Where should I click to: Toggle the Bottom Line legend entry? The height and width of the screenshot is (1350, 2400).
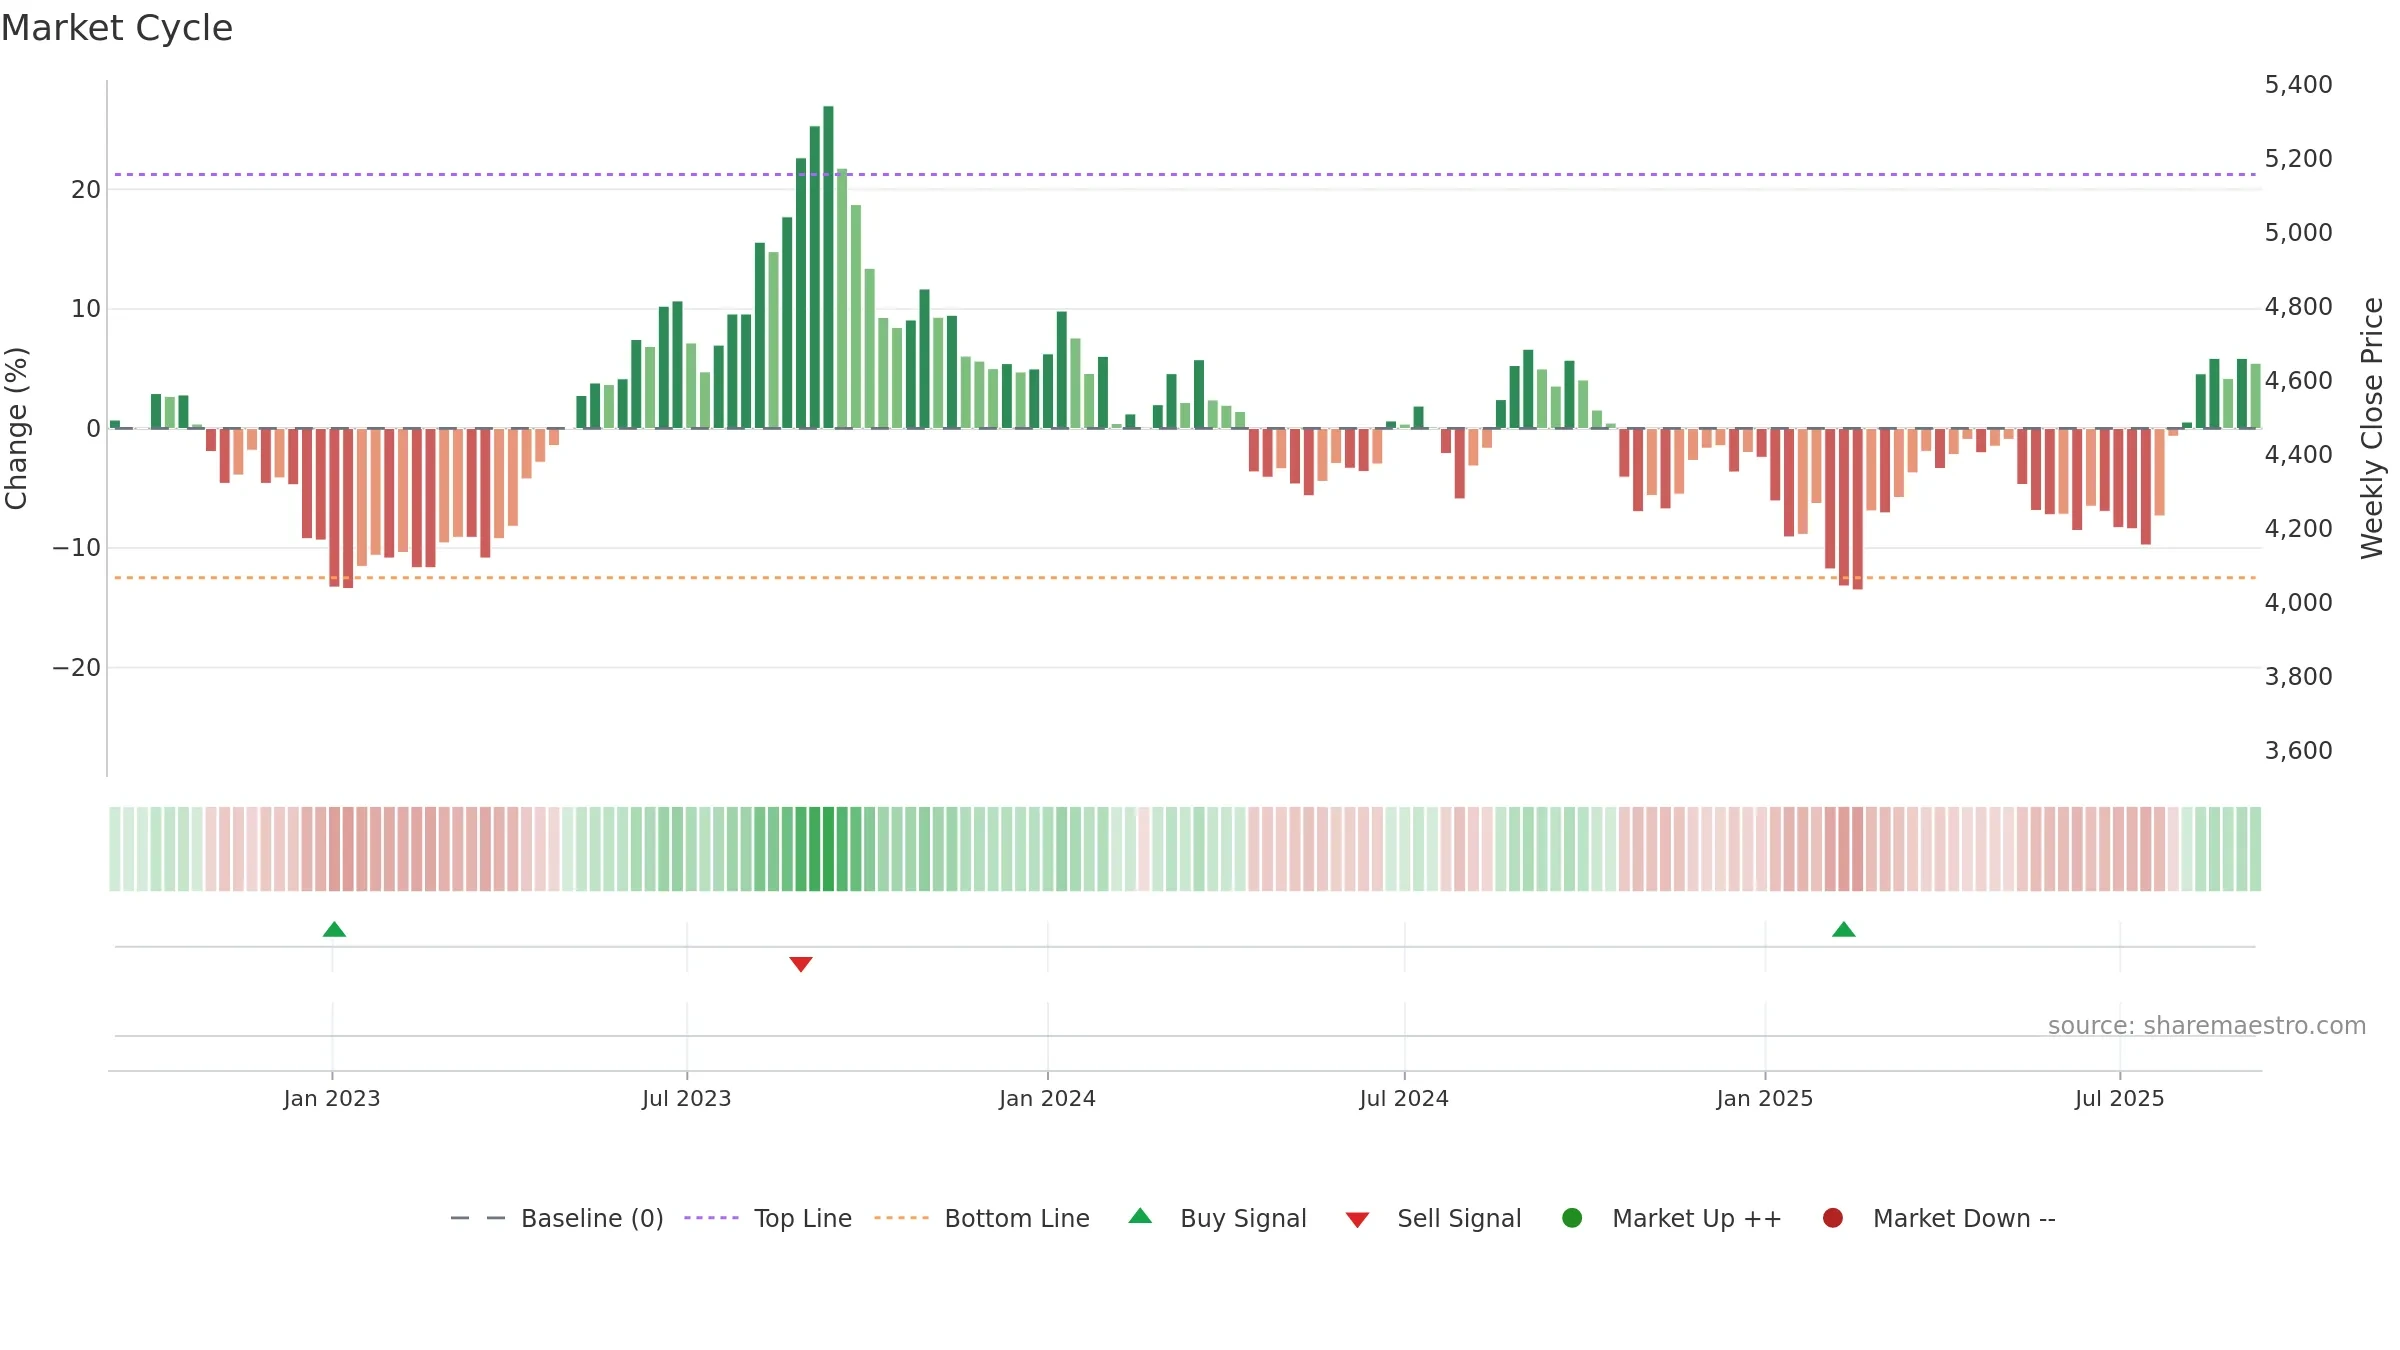(981, 1218)
